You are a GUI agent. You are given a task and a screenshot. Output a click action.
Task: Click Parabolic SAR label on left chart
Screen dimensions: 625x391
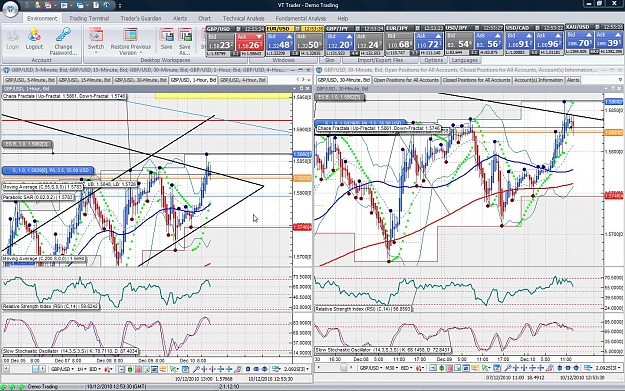pos(39,197)
